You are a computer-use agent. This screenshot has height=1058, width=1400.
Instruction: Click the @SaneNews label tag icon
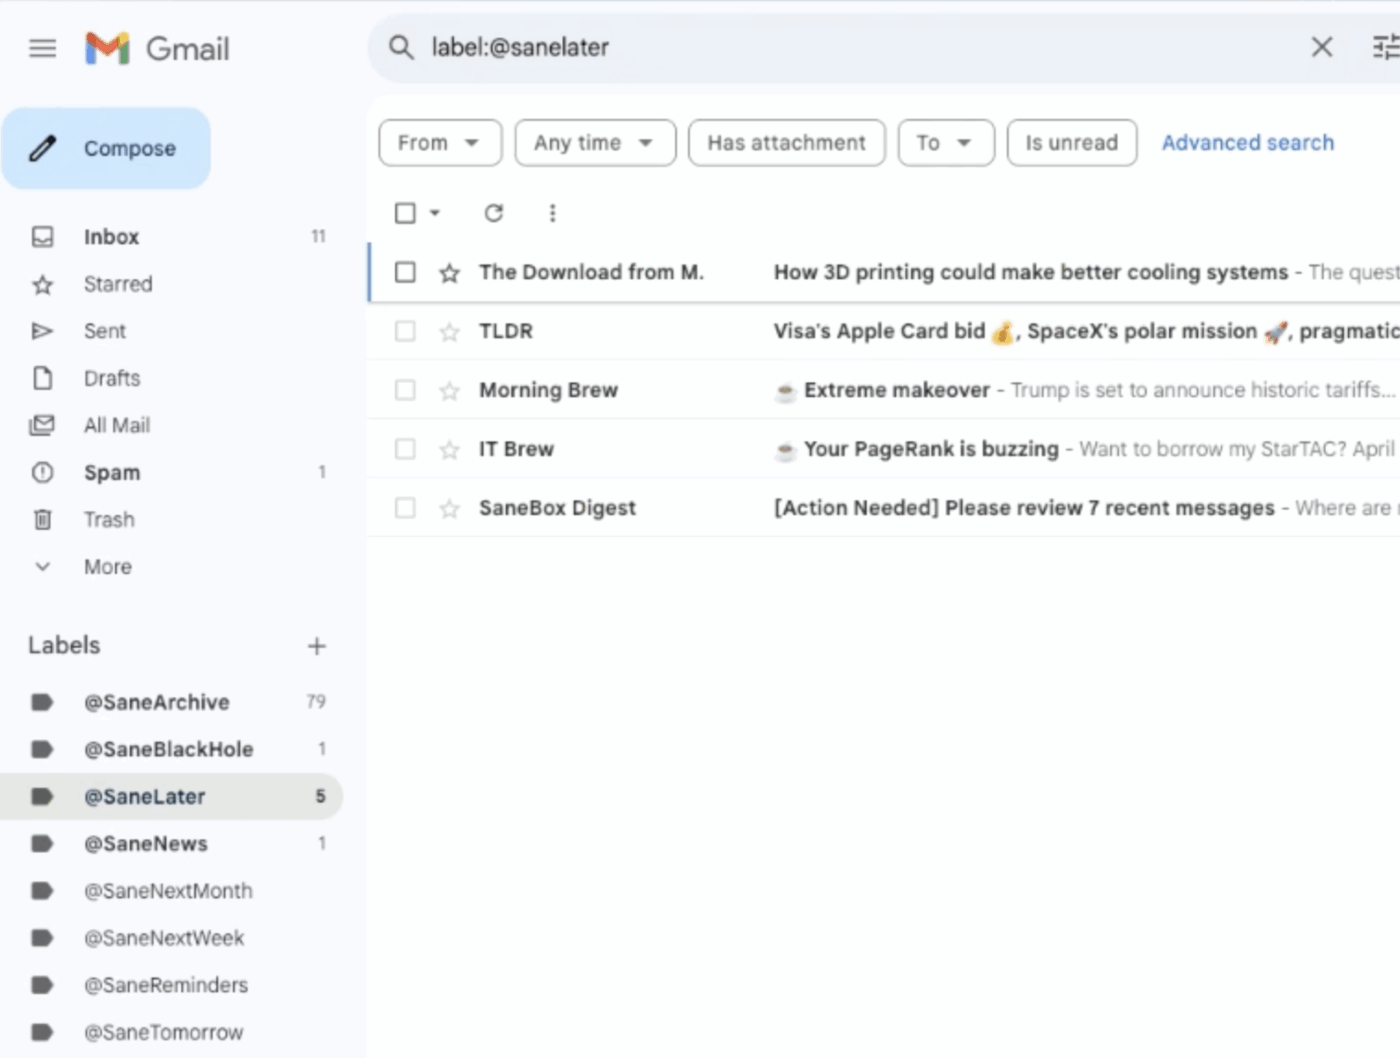coord(42,843)
